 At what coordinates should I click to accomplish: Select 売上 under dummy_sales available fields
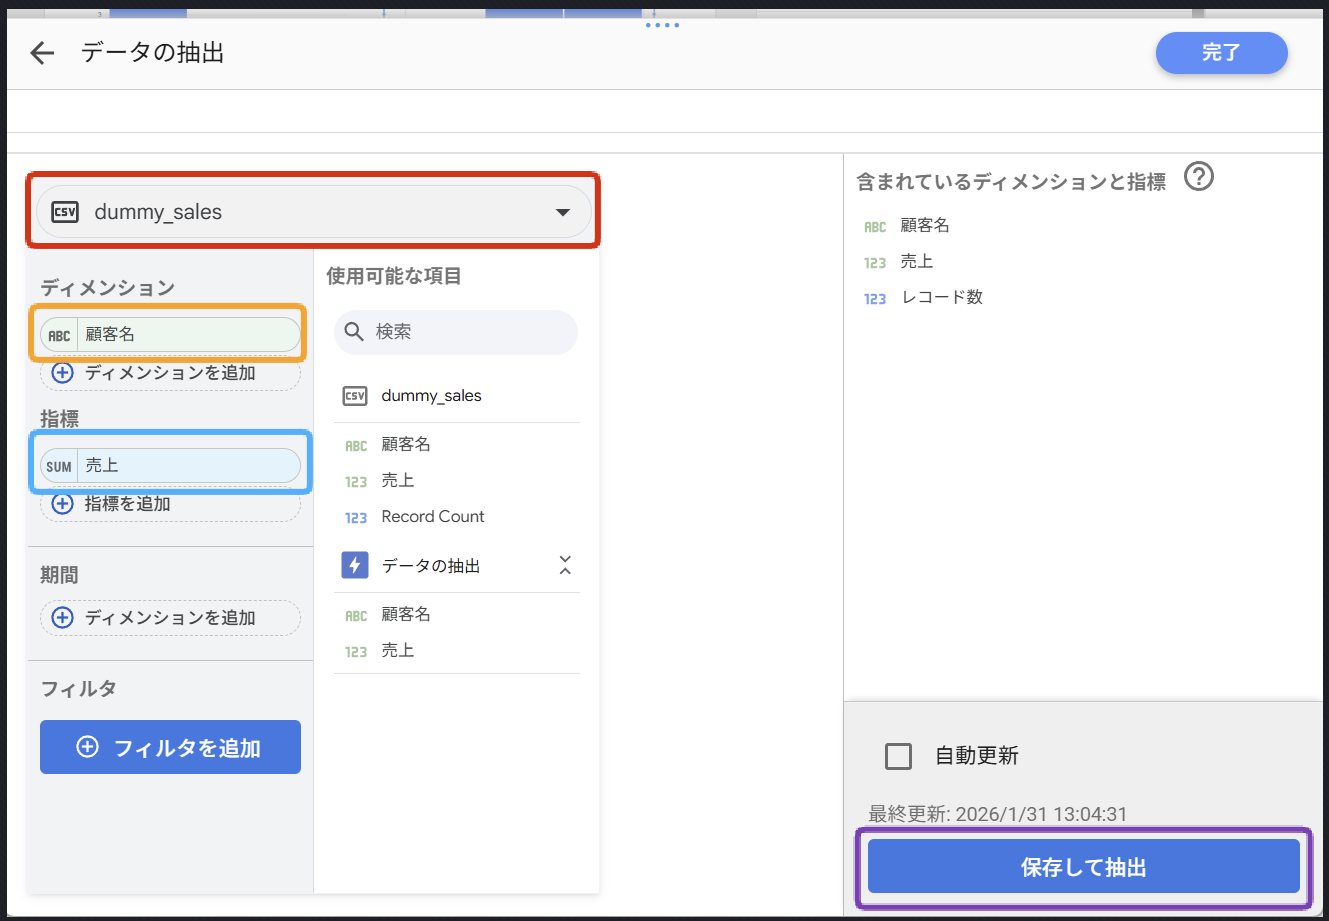point(398,481)
